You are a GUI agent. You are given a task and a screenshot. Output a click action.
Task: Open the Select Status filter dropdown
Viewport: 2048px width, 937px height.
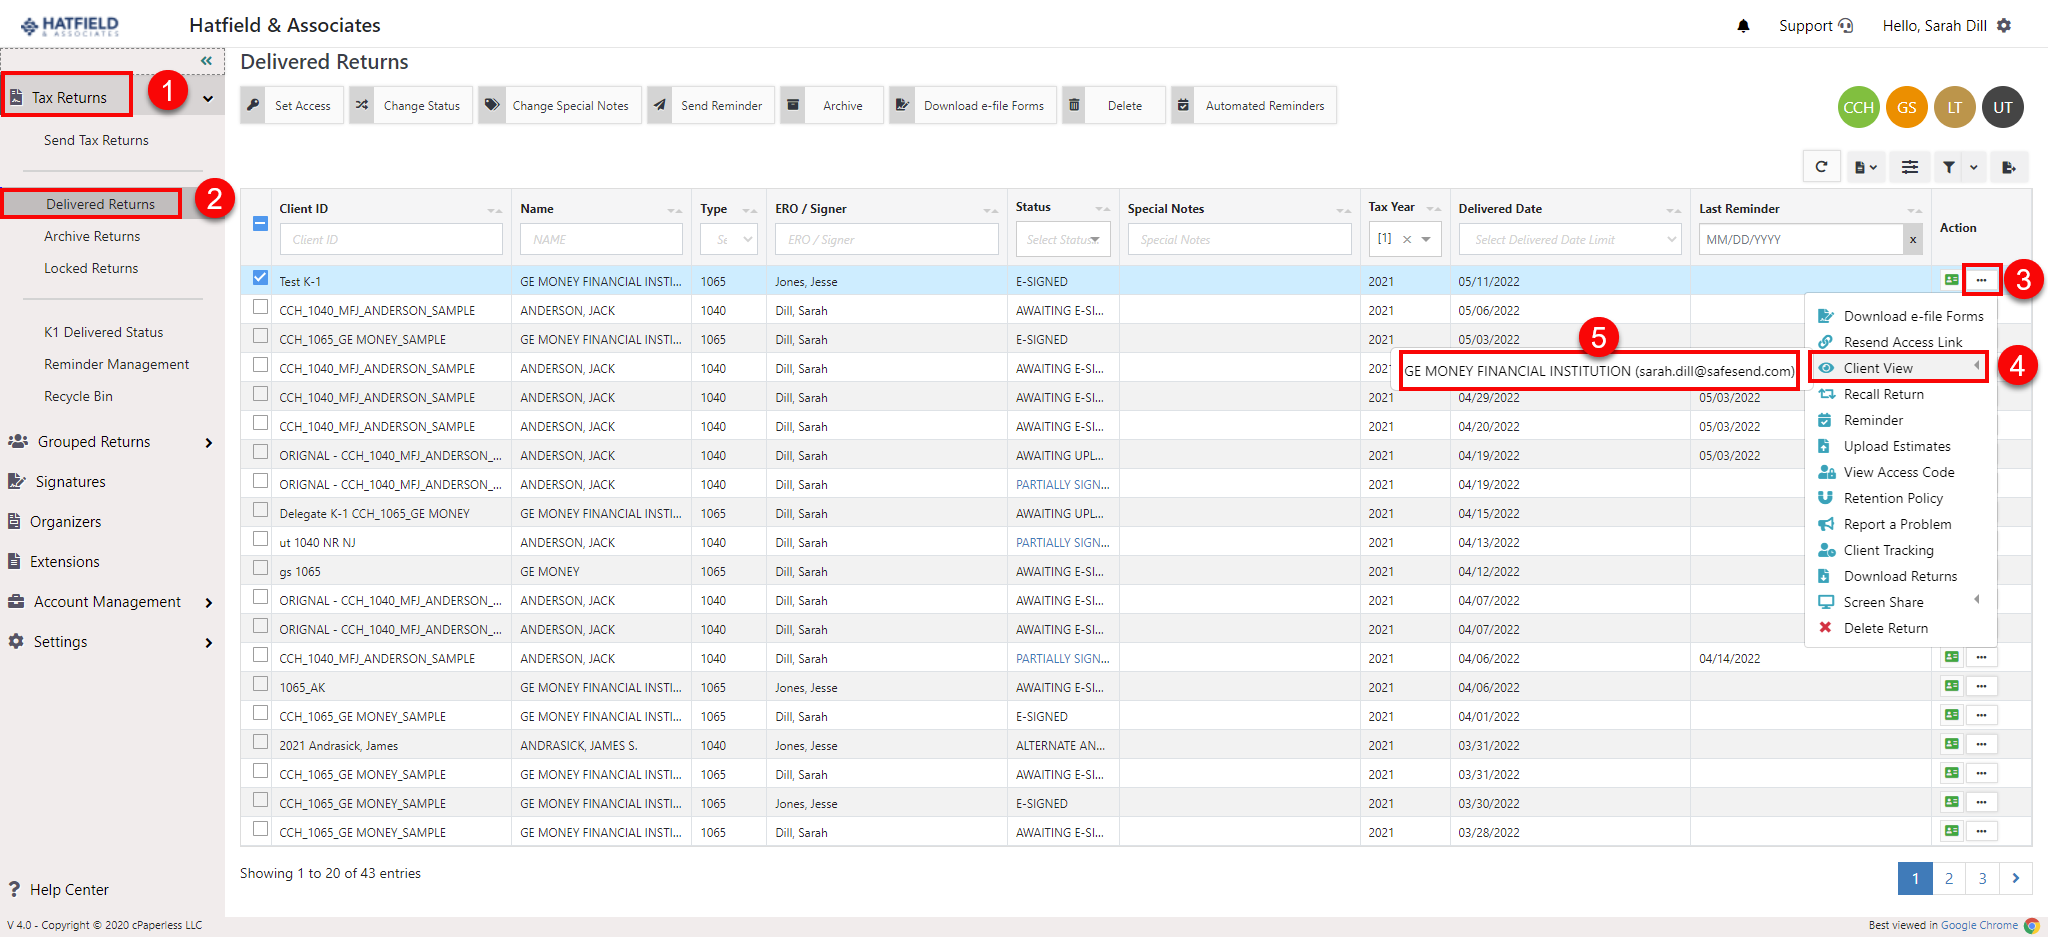click(x=1063, y=240)
